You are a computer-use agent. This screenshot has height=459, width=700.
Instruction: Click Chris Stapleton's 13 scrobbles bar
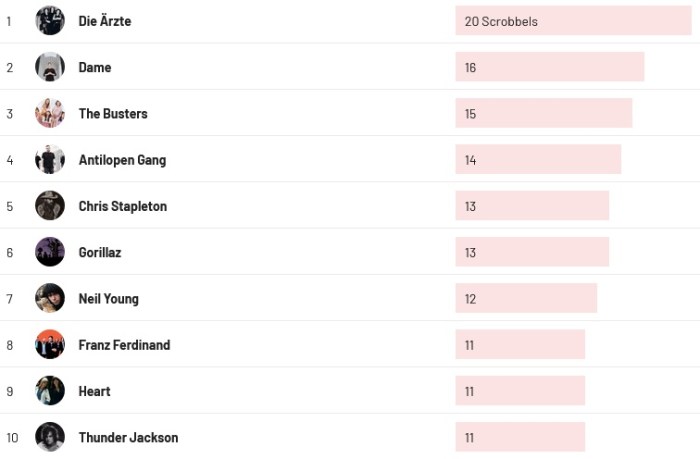(532, 206)
